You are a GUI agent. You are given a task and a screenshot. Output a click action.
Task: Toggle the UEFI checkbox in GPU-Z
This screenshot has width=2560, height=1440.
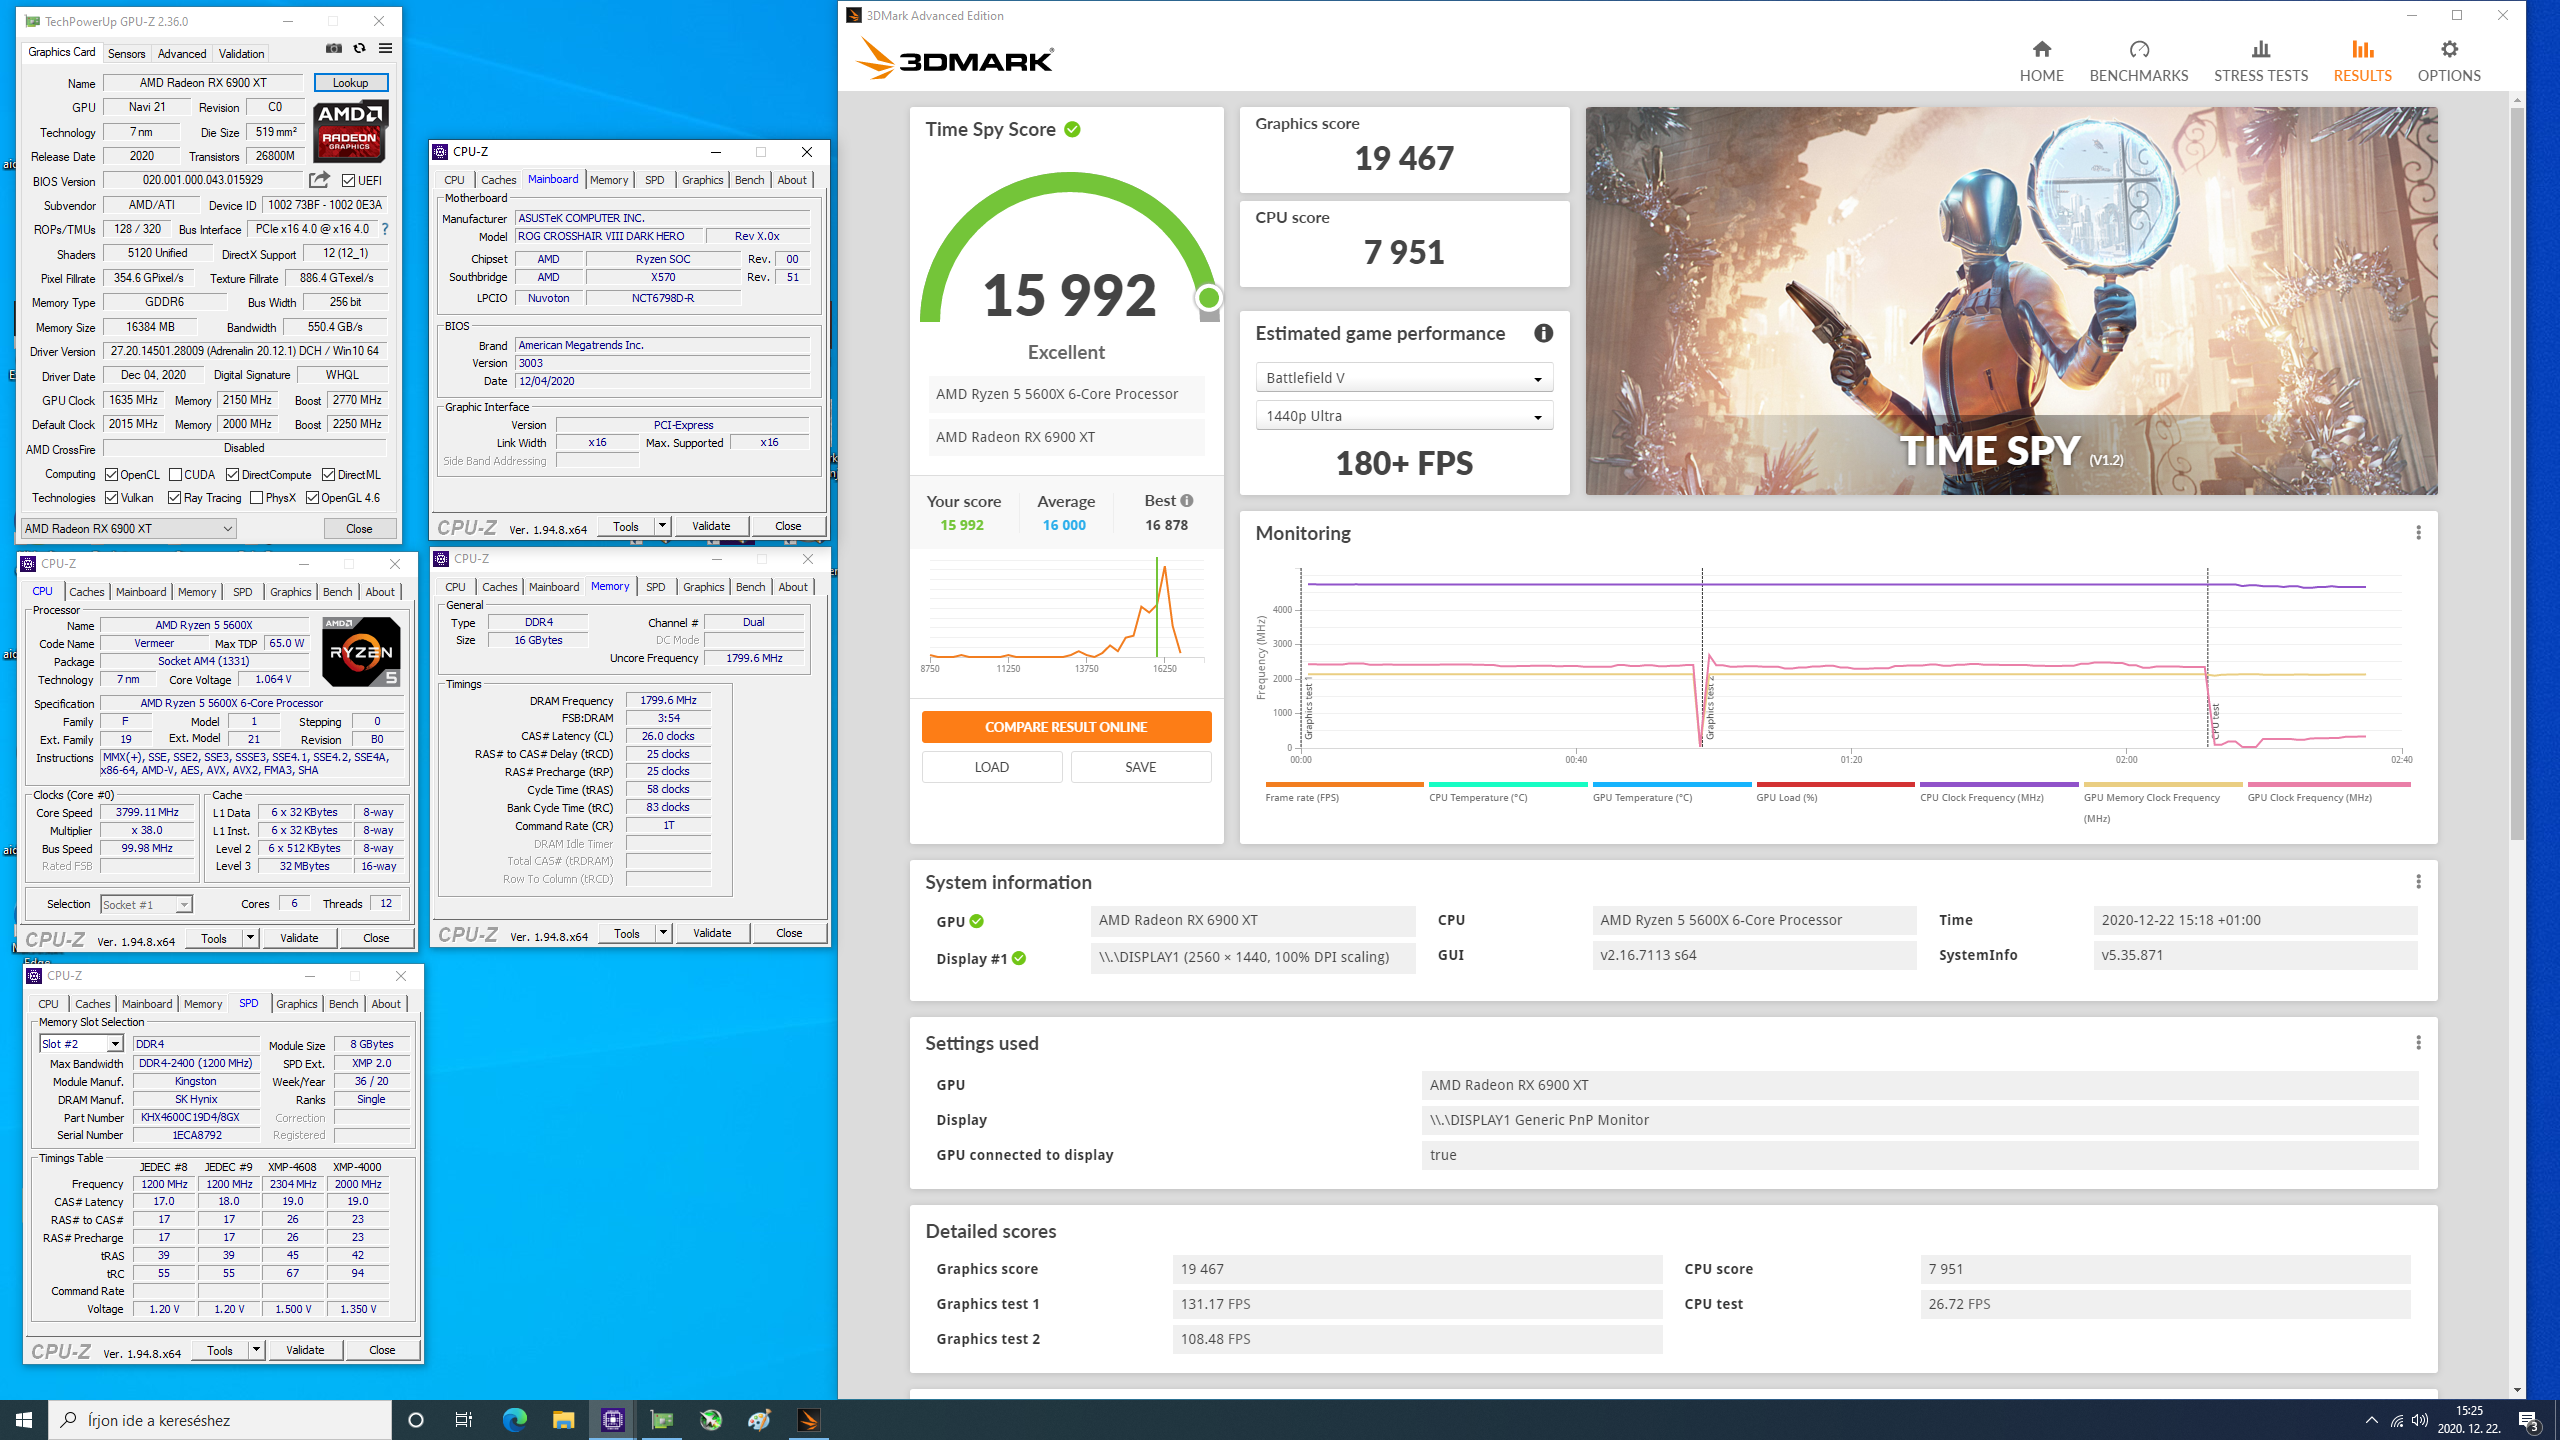(x=348, y=181)
